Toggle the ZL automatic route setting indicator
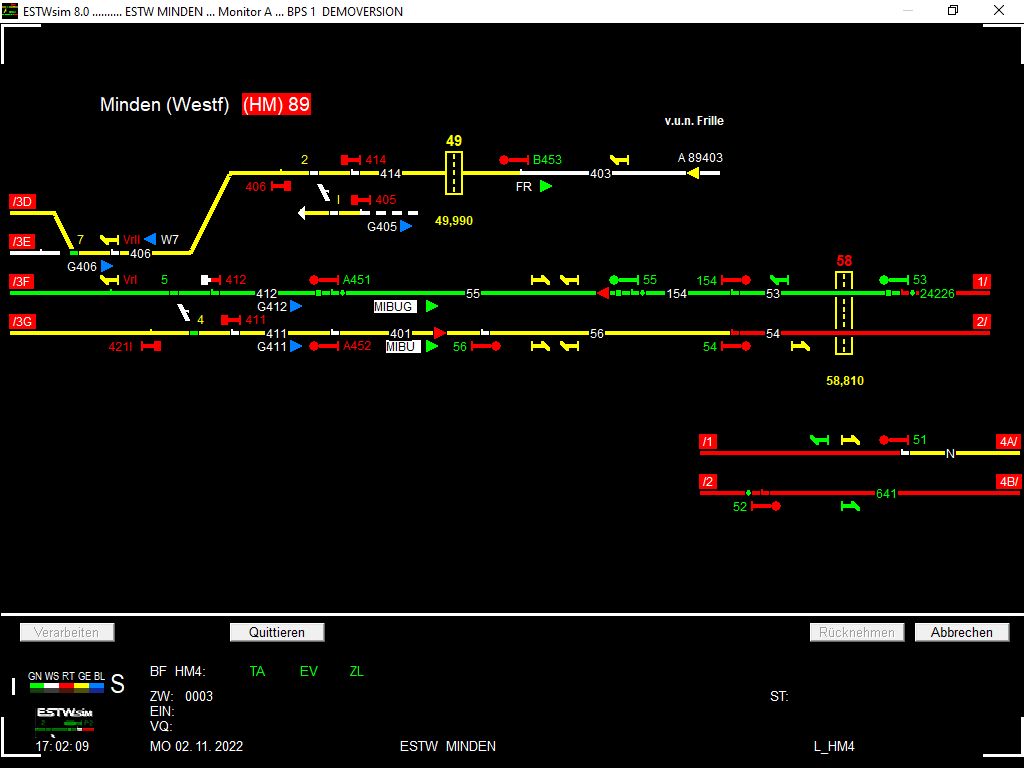The width and height of the screenshot is (1024, 768). (x=356, y=671)
